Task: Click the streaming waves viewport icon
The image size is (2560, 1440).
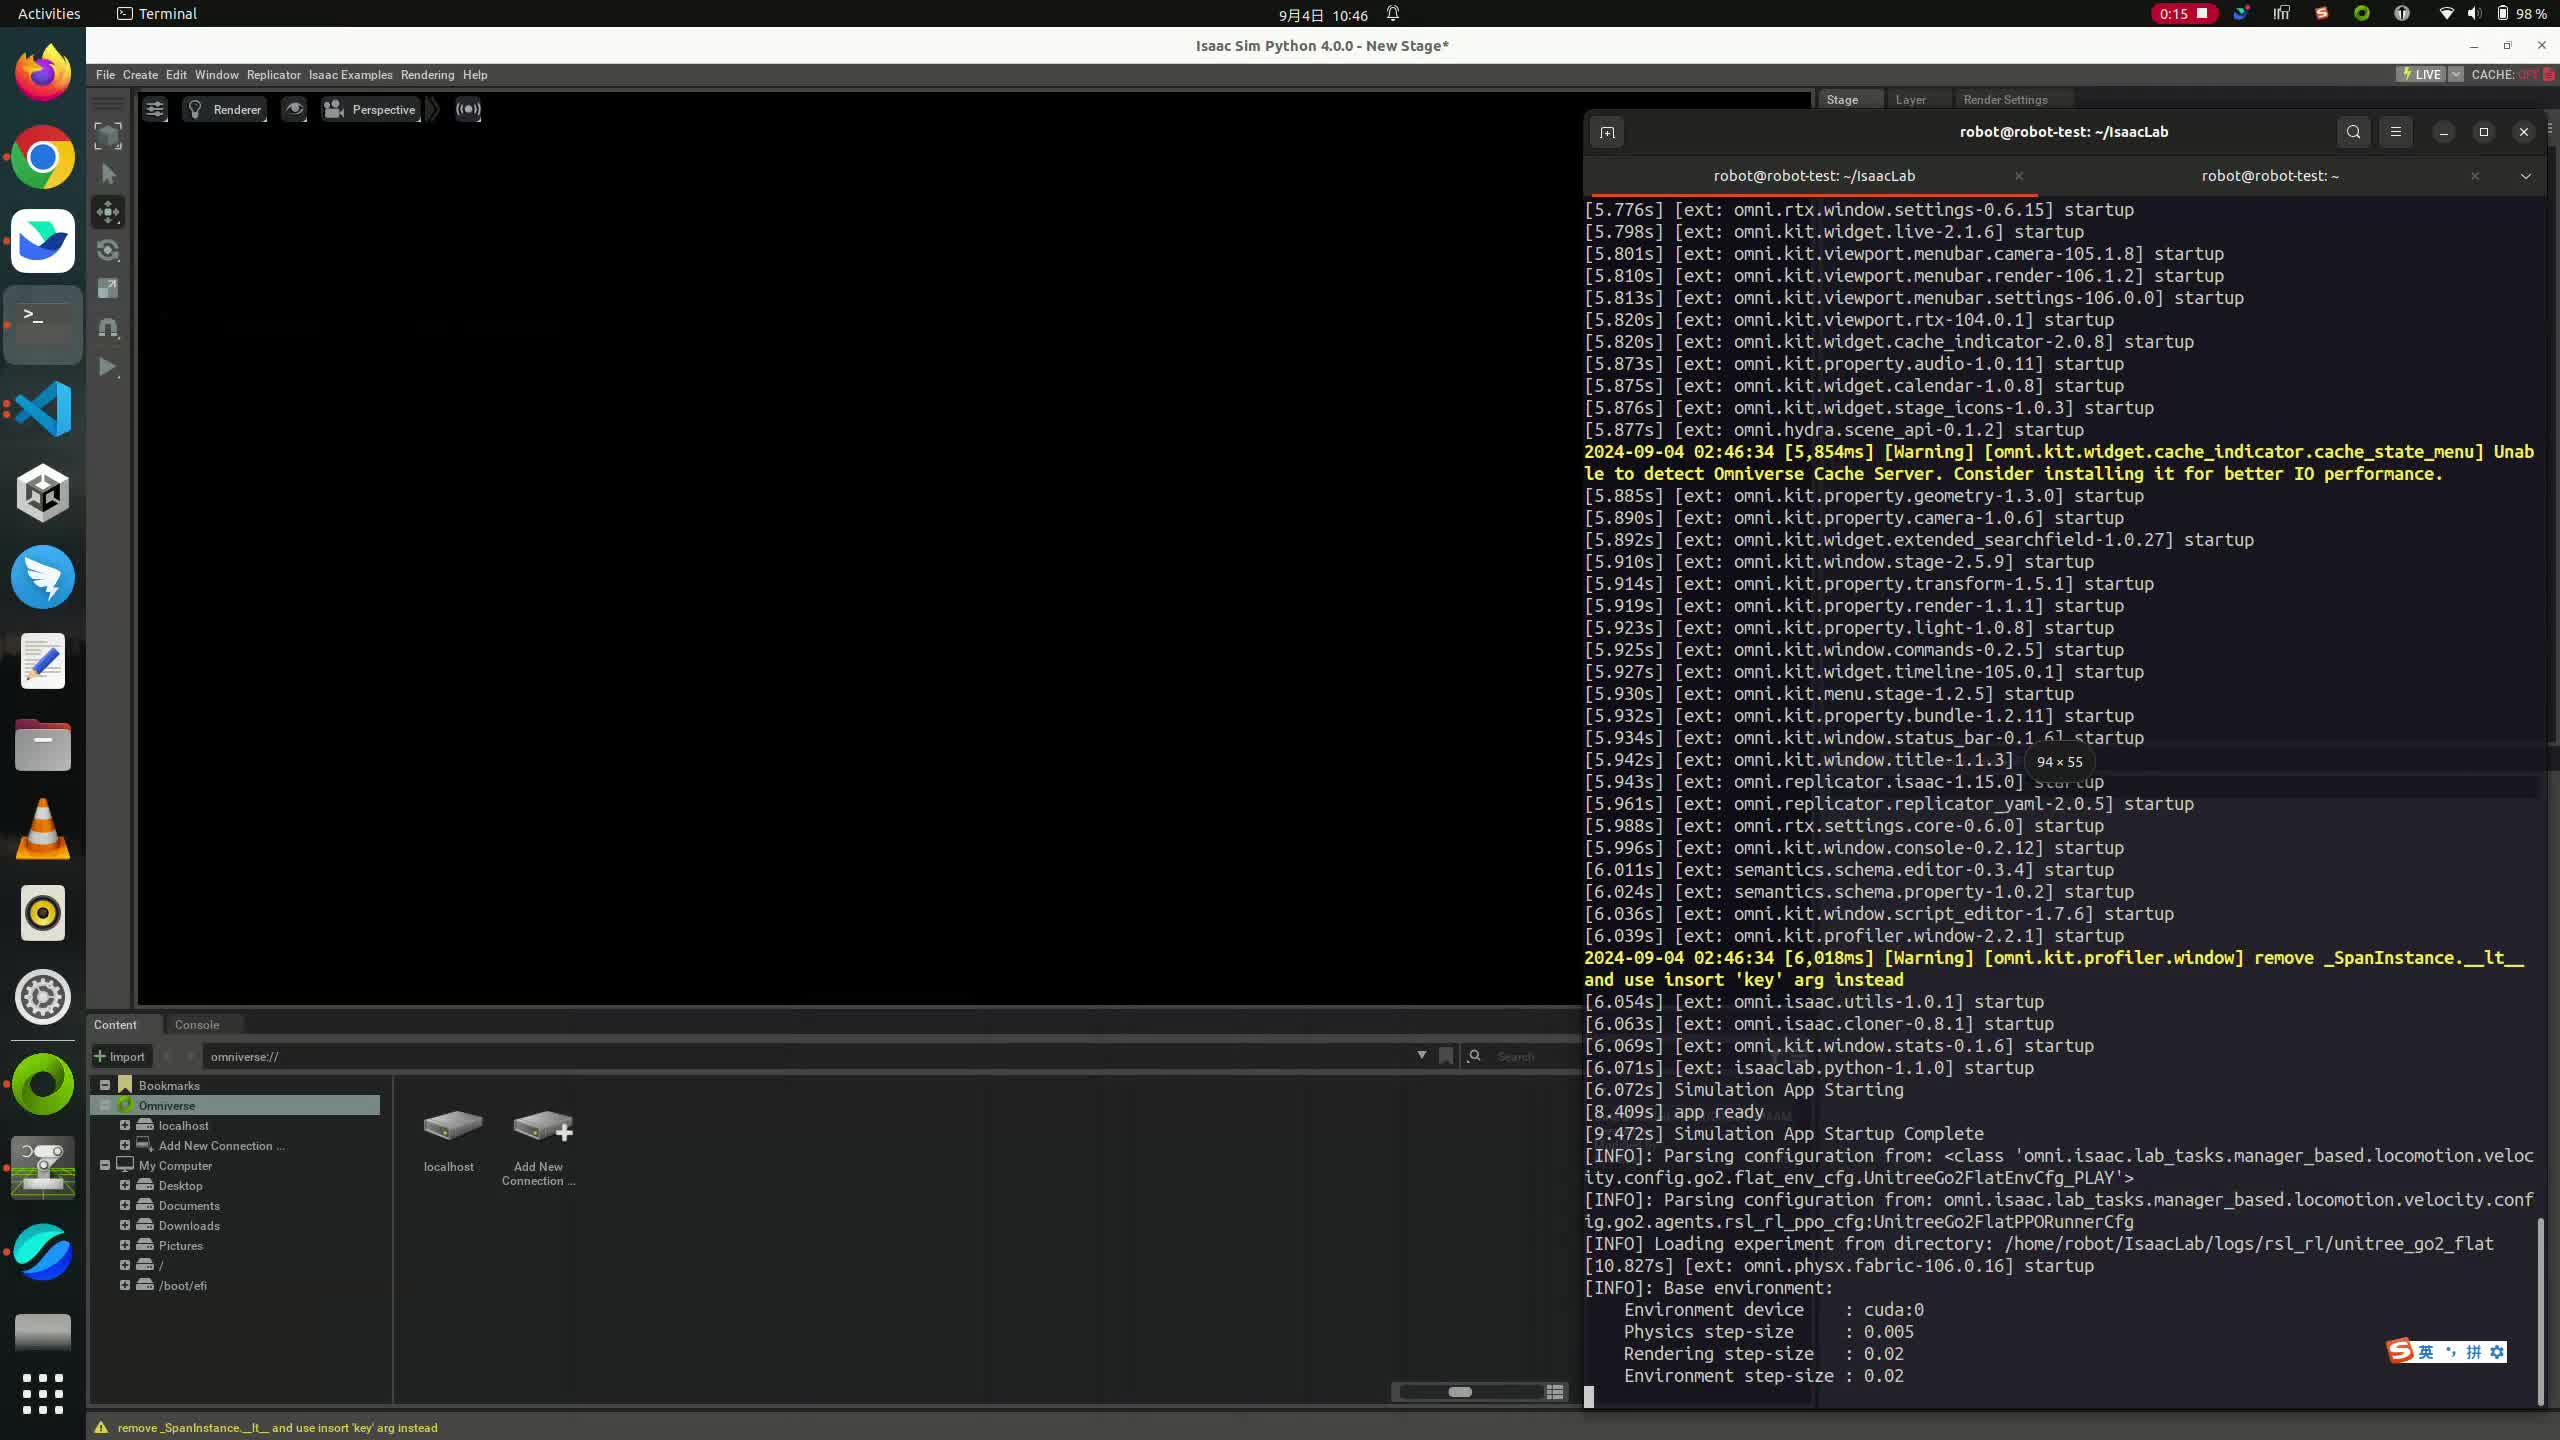Action: coord(468,109)
